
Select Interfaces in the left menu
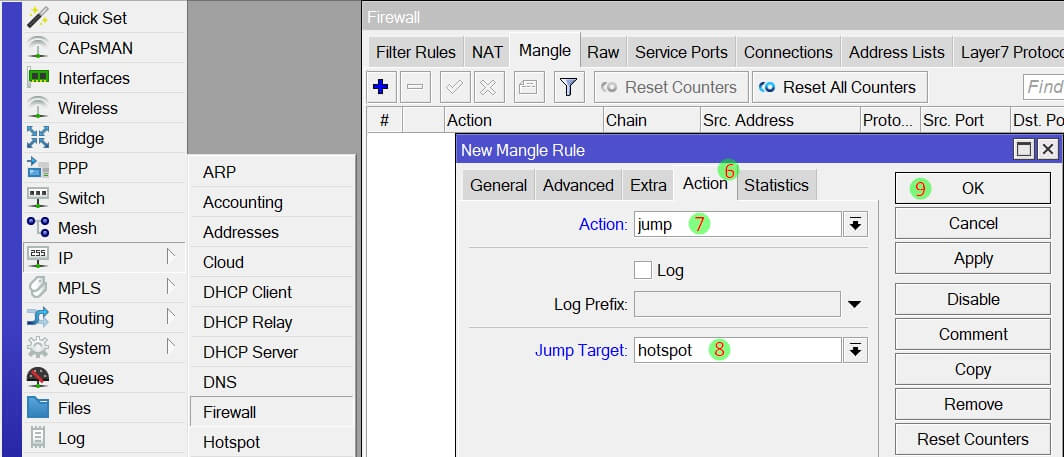click(x=93, y=78)
